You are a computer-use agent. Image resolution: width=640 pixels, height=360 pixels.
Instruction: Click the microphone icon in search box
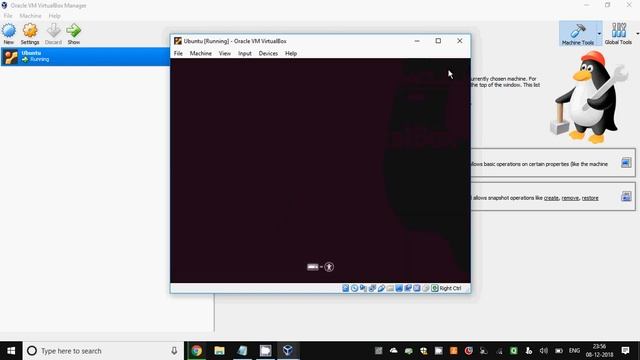174,351
